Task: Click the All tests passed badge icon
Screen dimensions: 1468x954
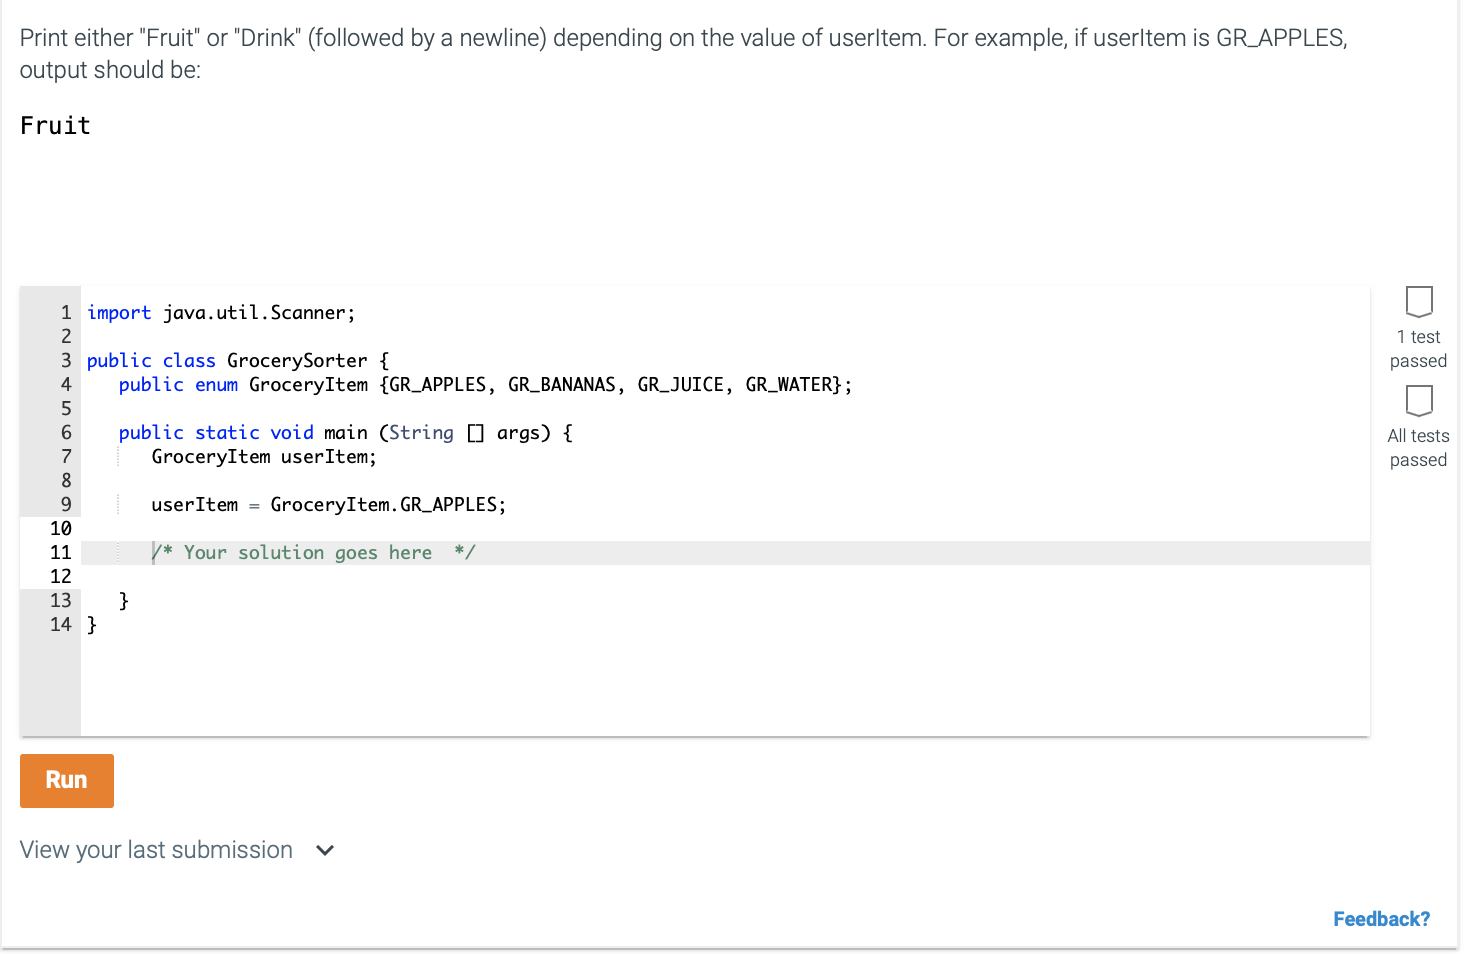Action: click(1418, 400)
